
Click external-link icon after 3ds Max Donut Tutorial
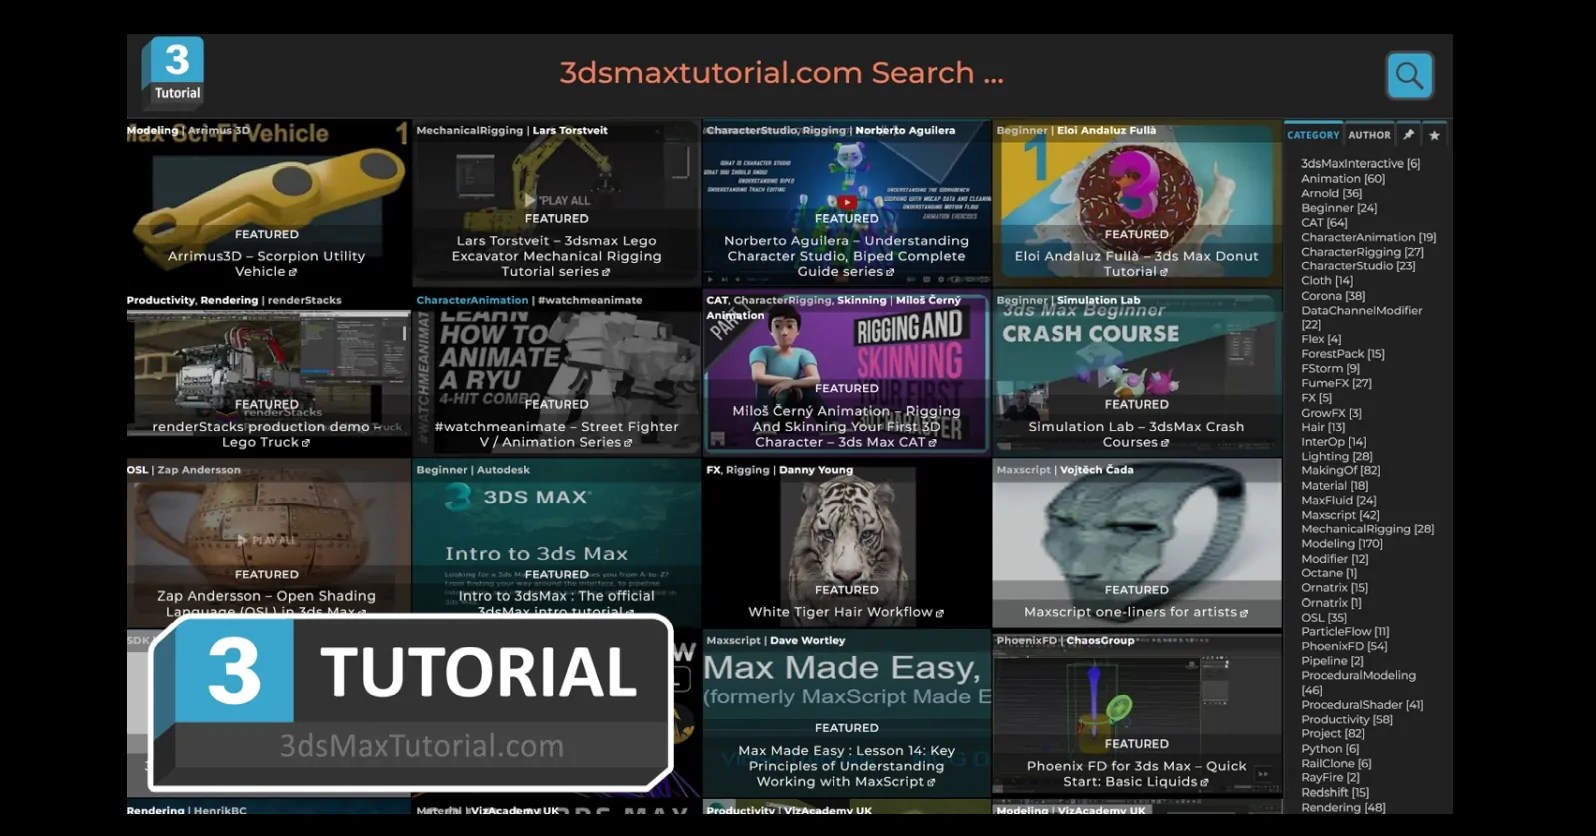tap(1164, 272)
